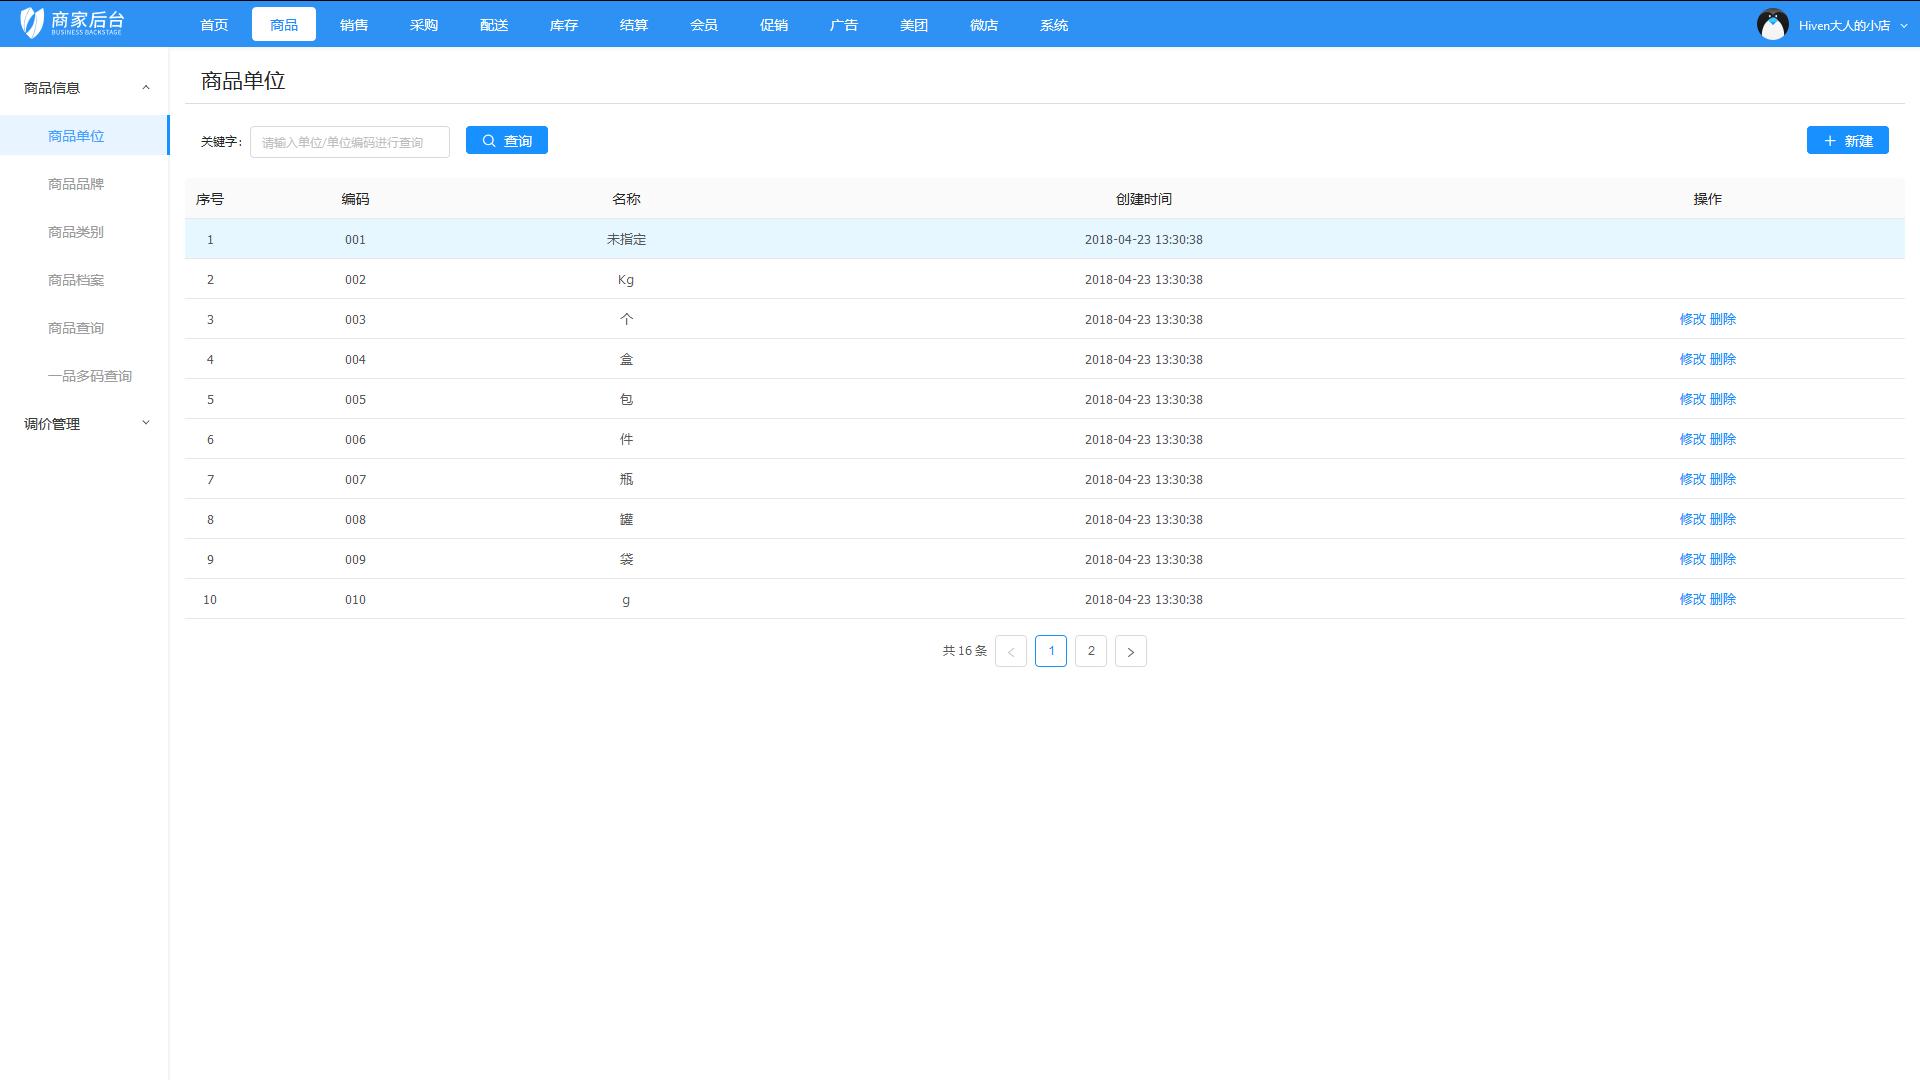Click the penguin user avatar

[1772, 24]
